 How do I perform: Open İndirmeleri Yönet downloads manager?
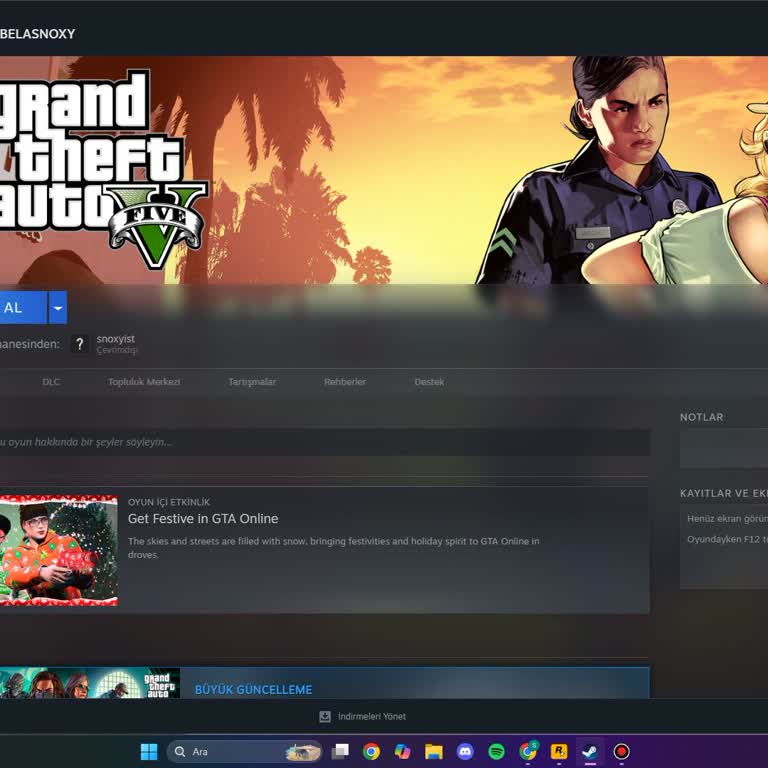tap(372, 717)
